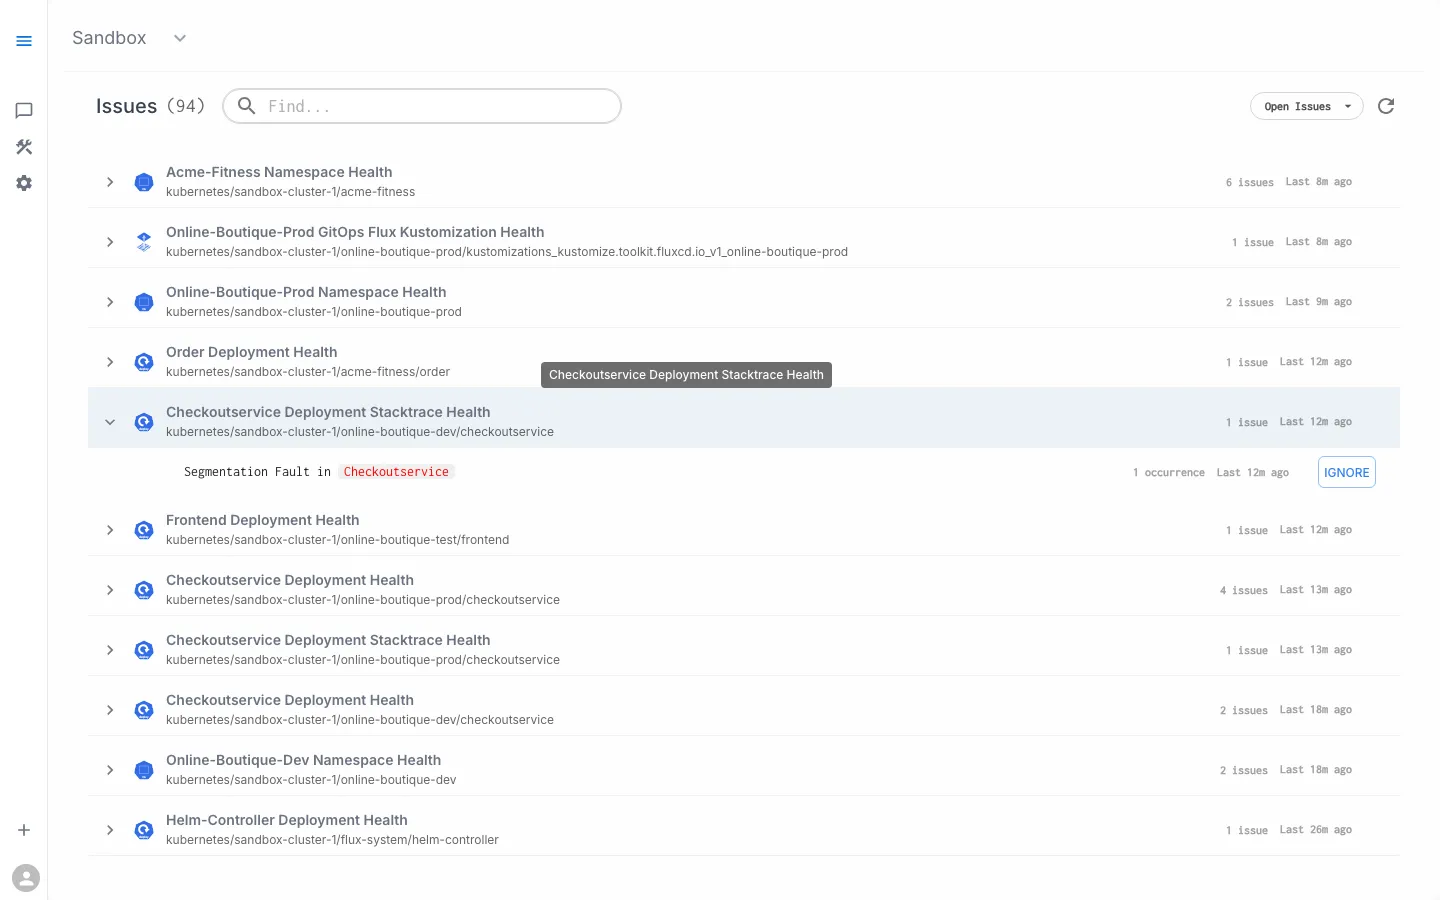The image size is (1440, 900).
Task: Open the Online-Boutique-Dev Namespace Health issue
Action: pyautogui.click(x=110, y=769)
